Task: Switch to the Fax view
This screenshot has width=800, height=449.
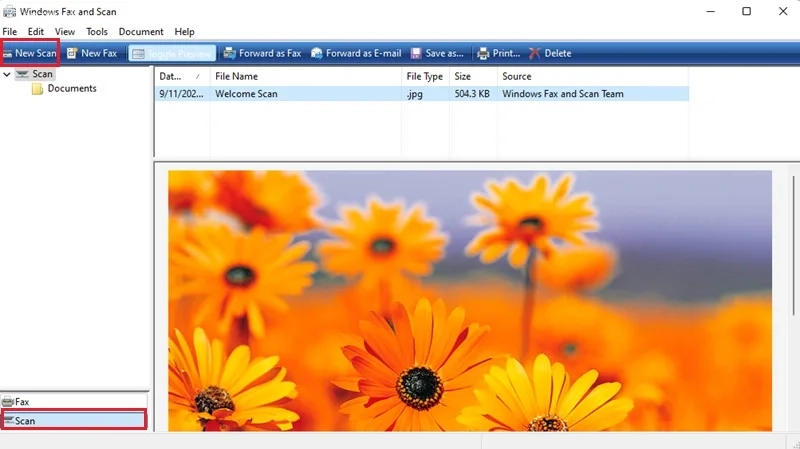Action: point(74,402)
